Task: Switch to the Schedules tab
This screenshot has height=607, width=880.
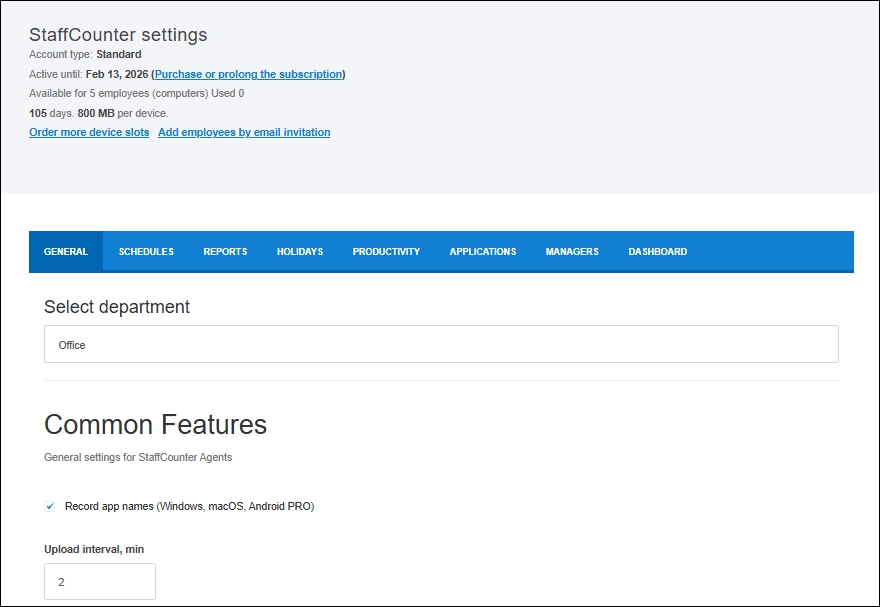Action: pyautogui.click(x=146, y=251)
